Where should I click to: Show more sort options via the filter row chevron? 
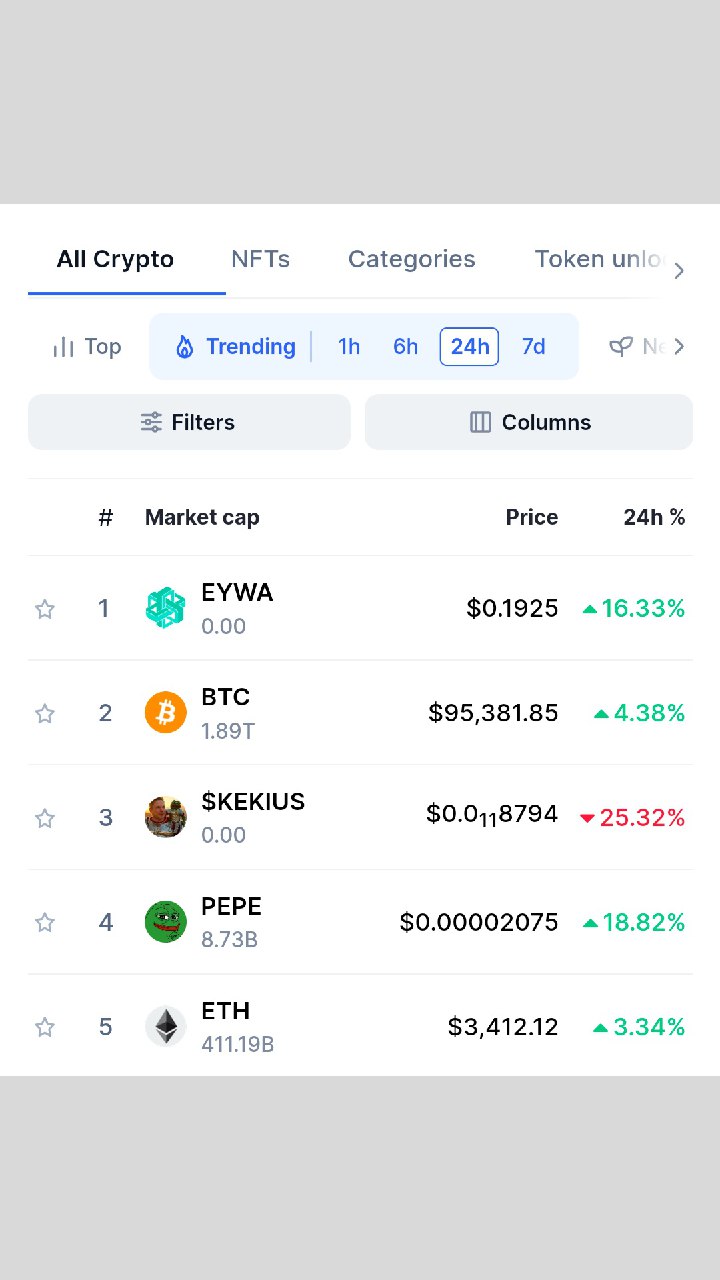click(679, 347)
